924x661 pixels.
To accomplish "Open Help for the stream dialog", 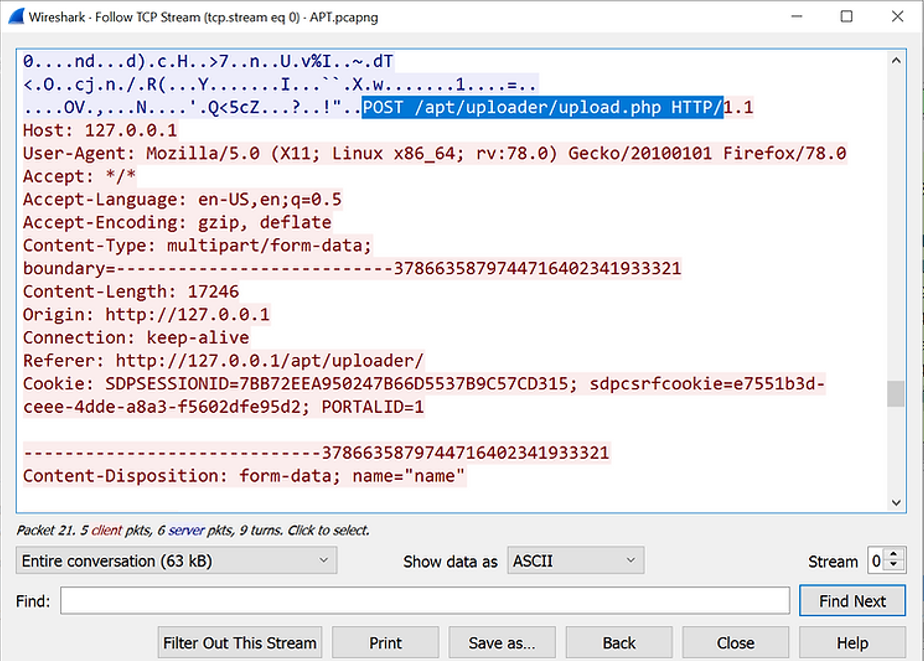I will tap(852, 643).
